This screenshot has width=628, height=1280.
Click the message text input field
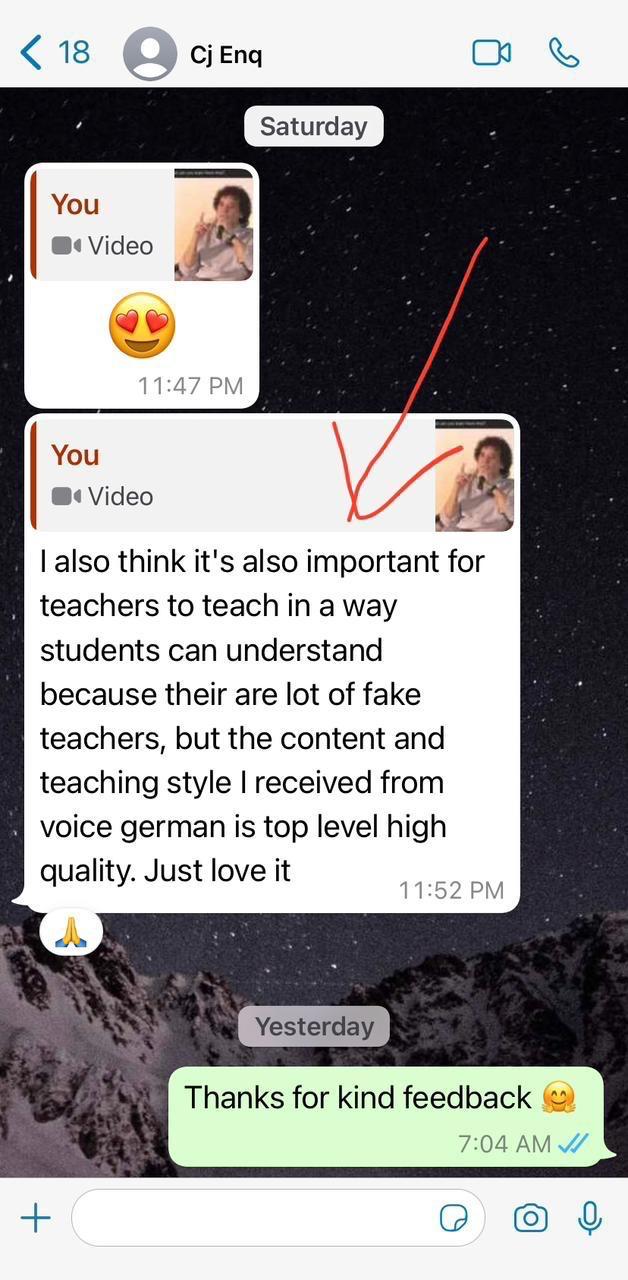[278, 1217]
